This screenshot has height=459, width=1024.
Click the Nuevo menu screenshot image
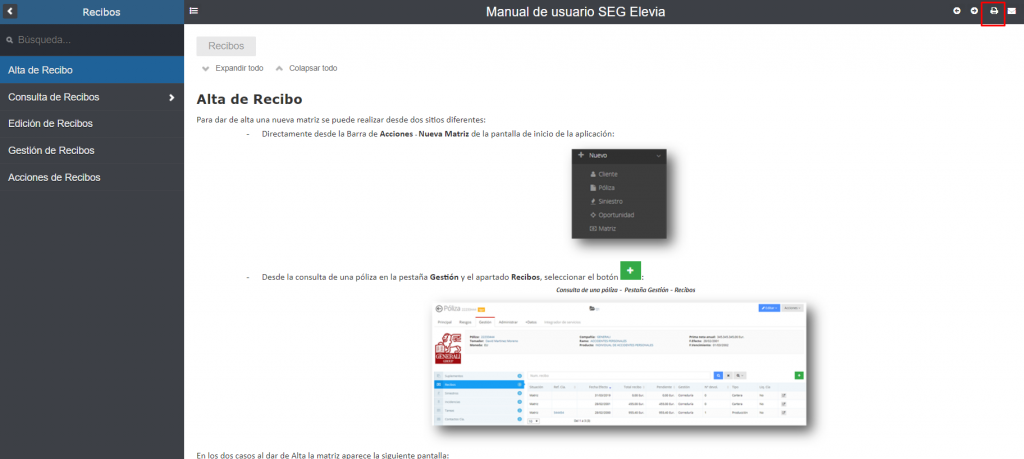click(x=618, y=194)
